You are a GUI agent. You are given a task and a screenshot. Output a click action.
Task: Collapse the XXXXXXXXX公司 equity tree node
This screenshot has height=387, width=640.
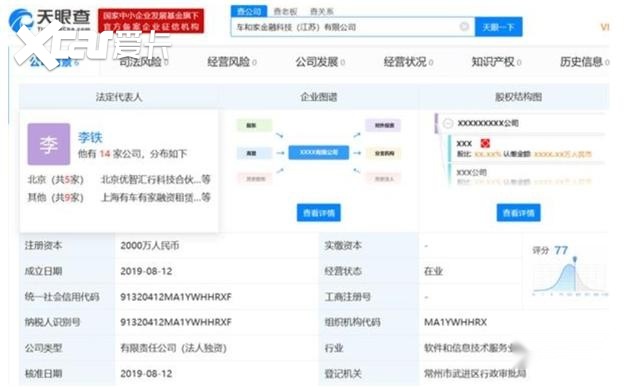point(448,123)
